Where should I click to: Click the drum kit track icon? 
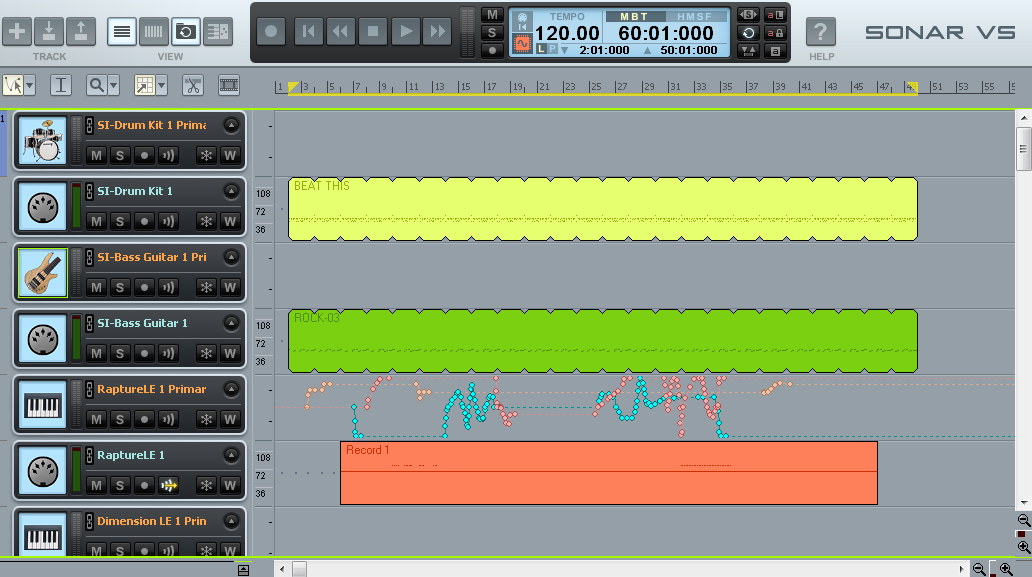point(43,141)
